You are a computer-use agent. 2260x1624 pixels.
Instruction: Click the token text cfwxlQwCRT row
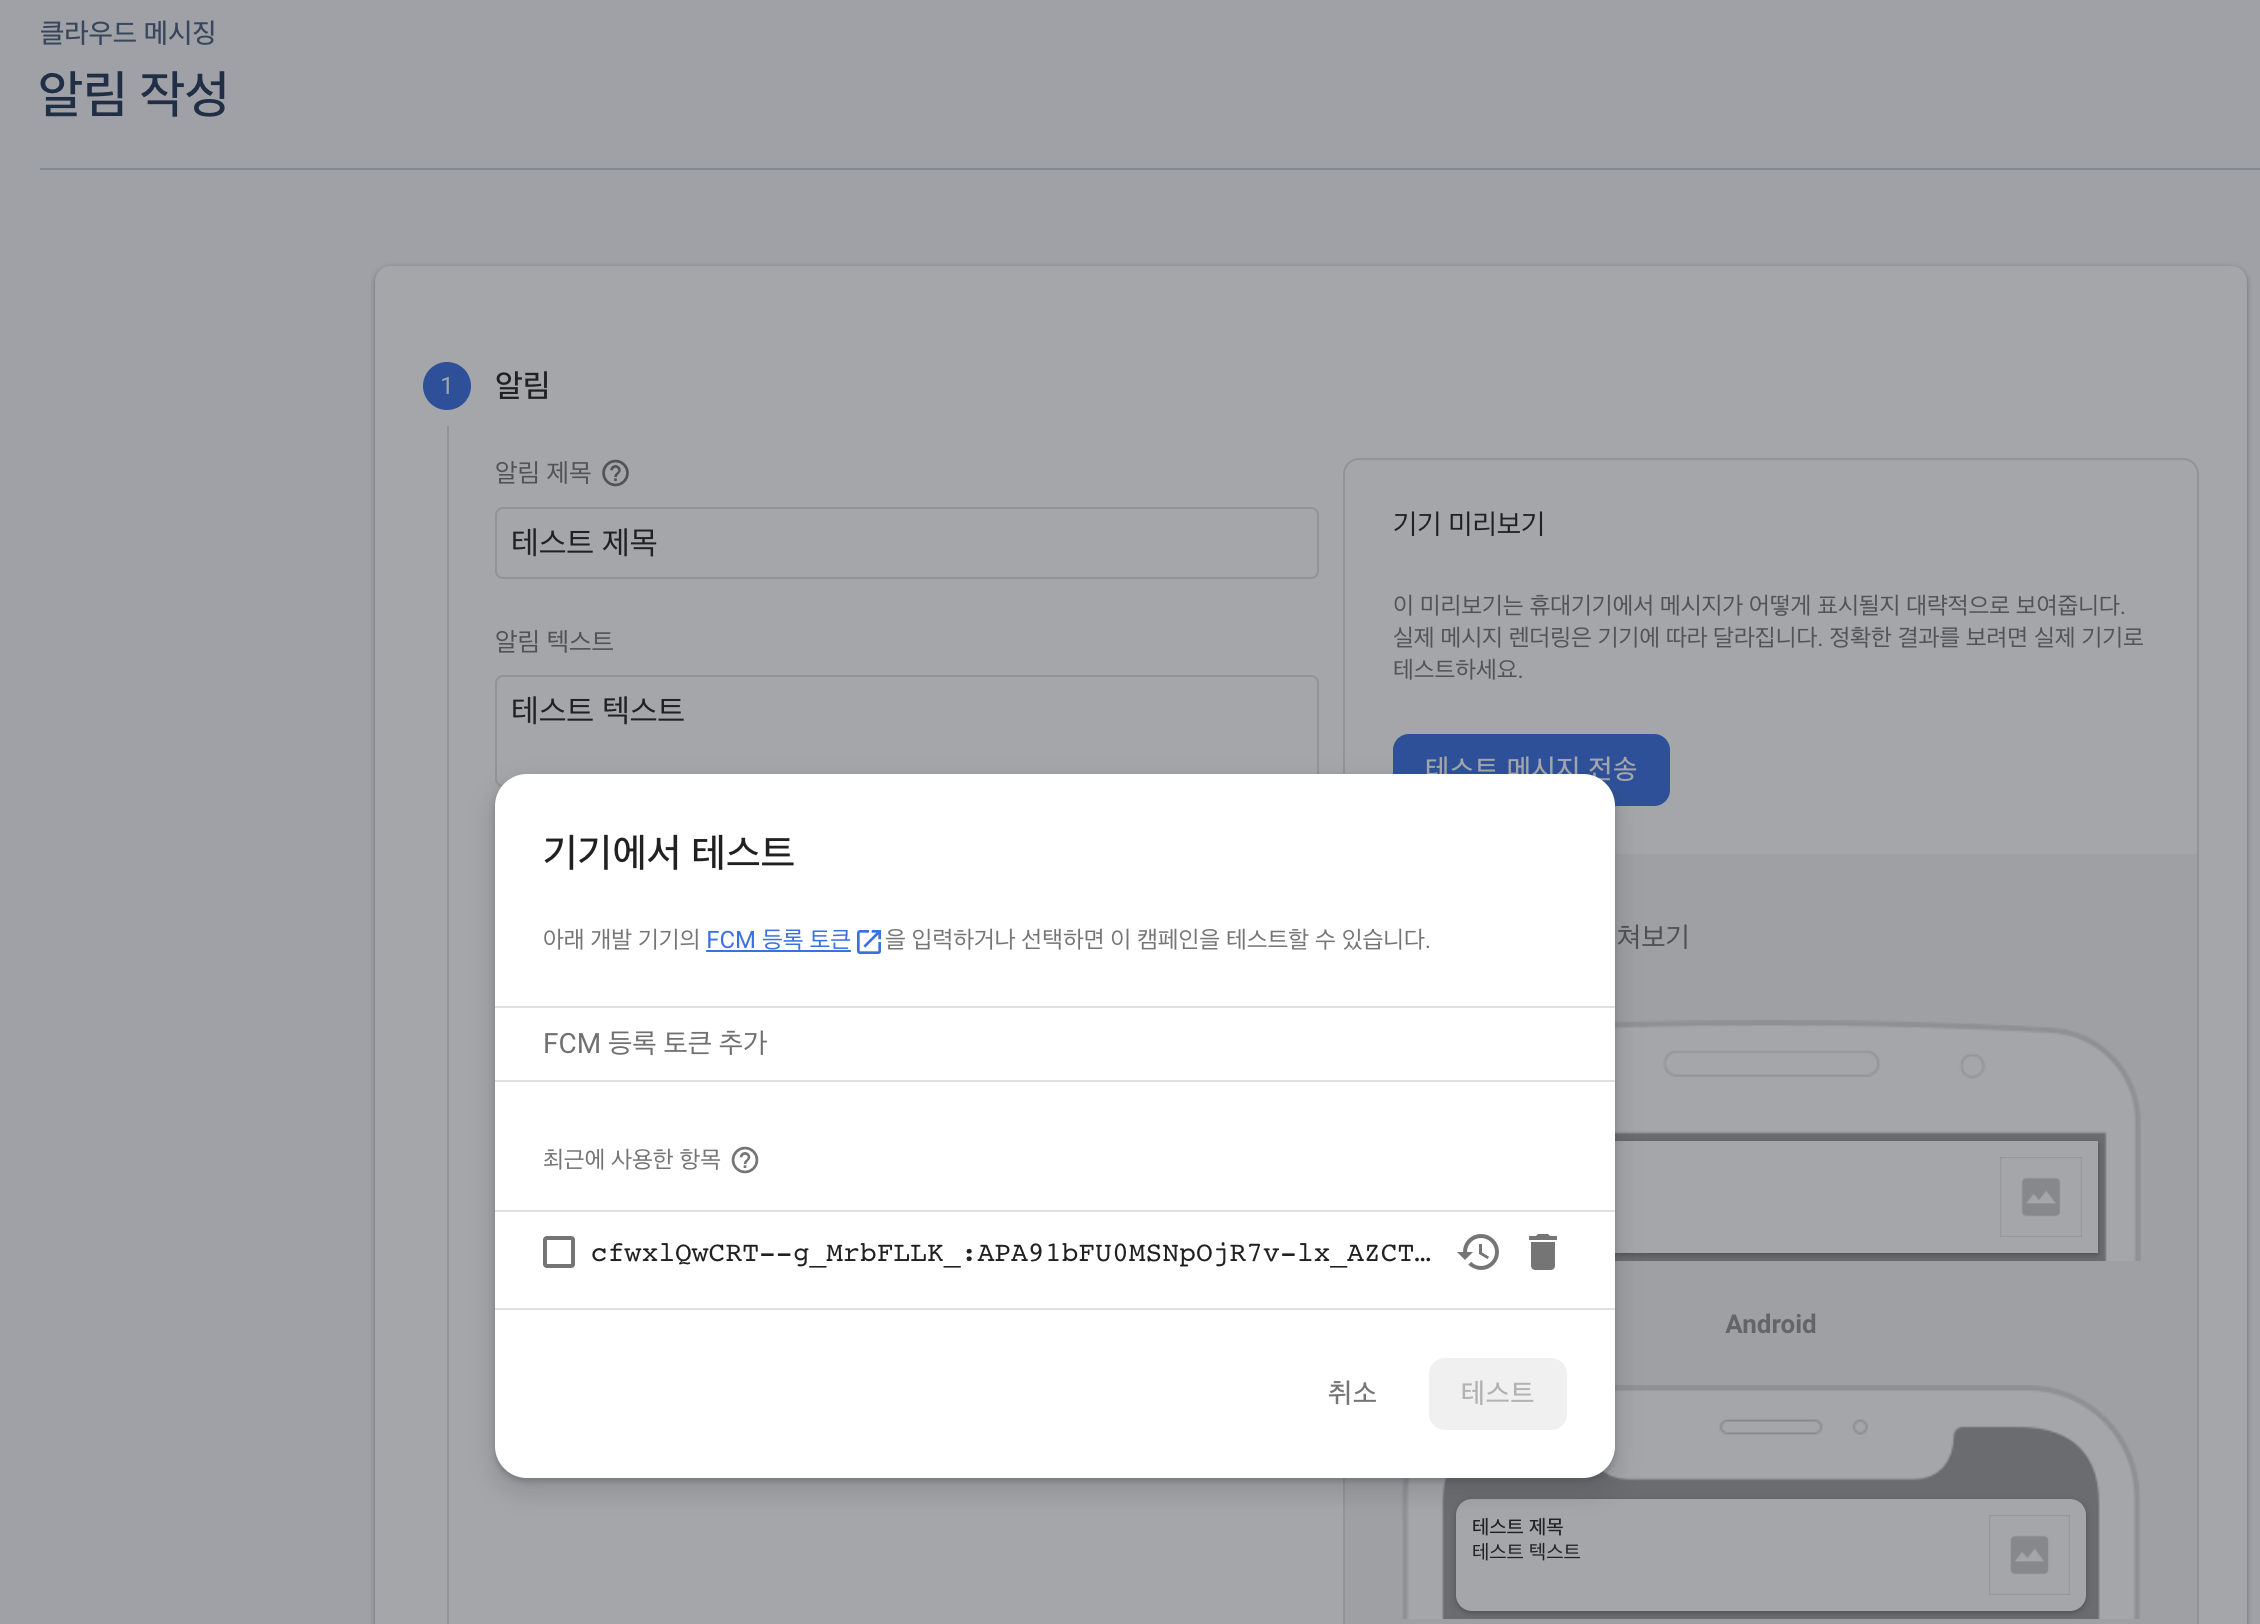1010,1253
